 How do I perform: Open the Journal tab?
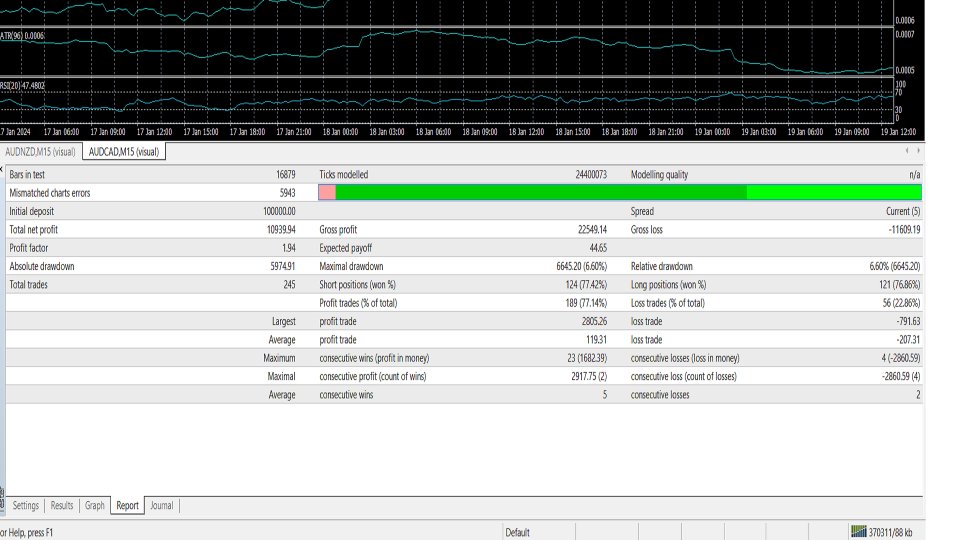[x=161, y=506]
